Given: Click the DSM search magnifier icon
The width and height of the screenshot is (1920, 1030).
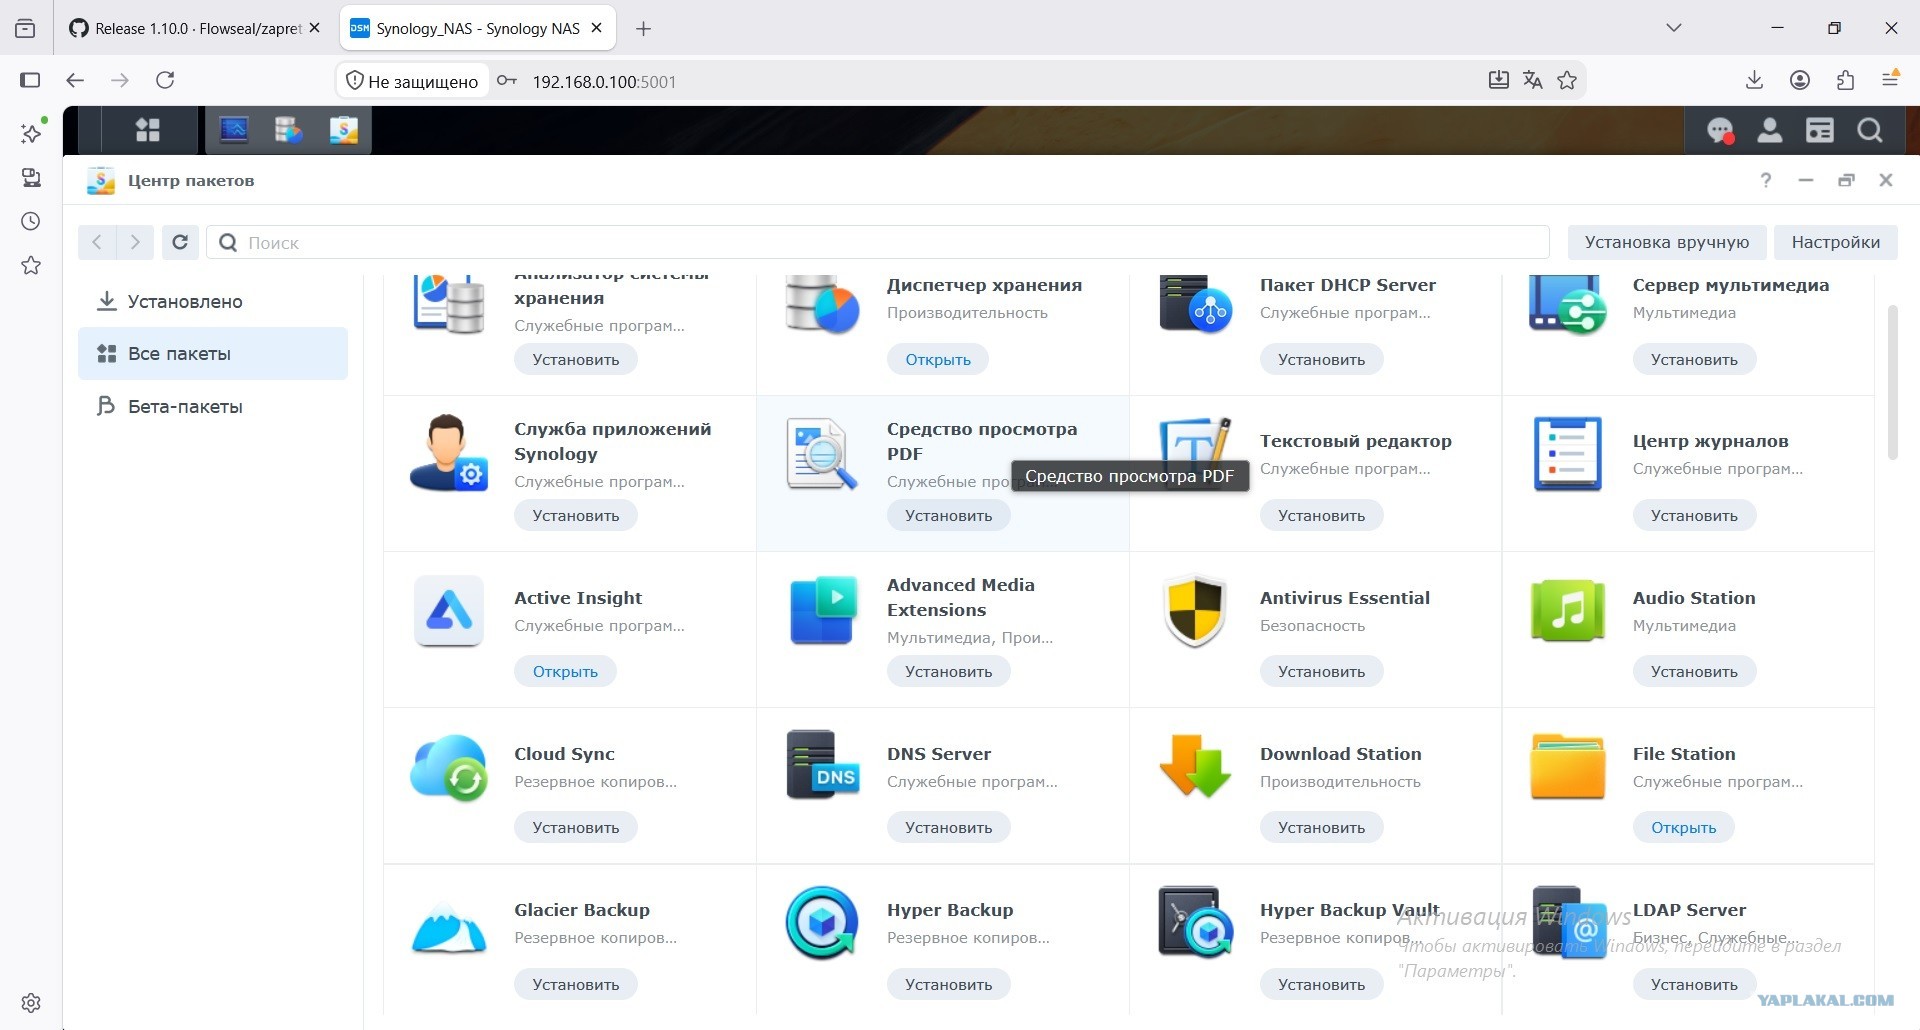Looking at the screenshot, I should (1870, 130).
